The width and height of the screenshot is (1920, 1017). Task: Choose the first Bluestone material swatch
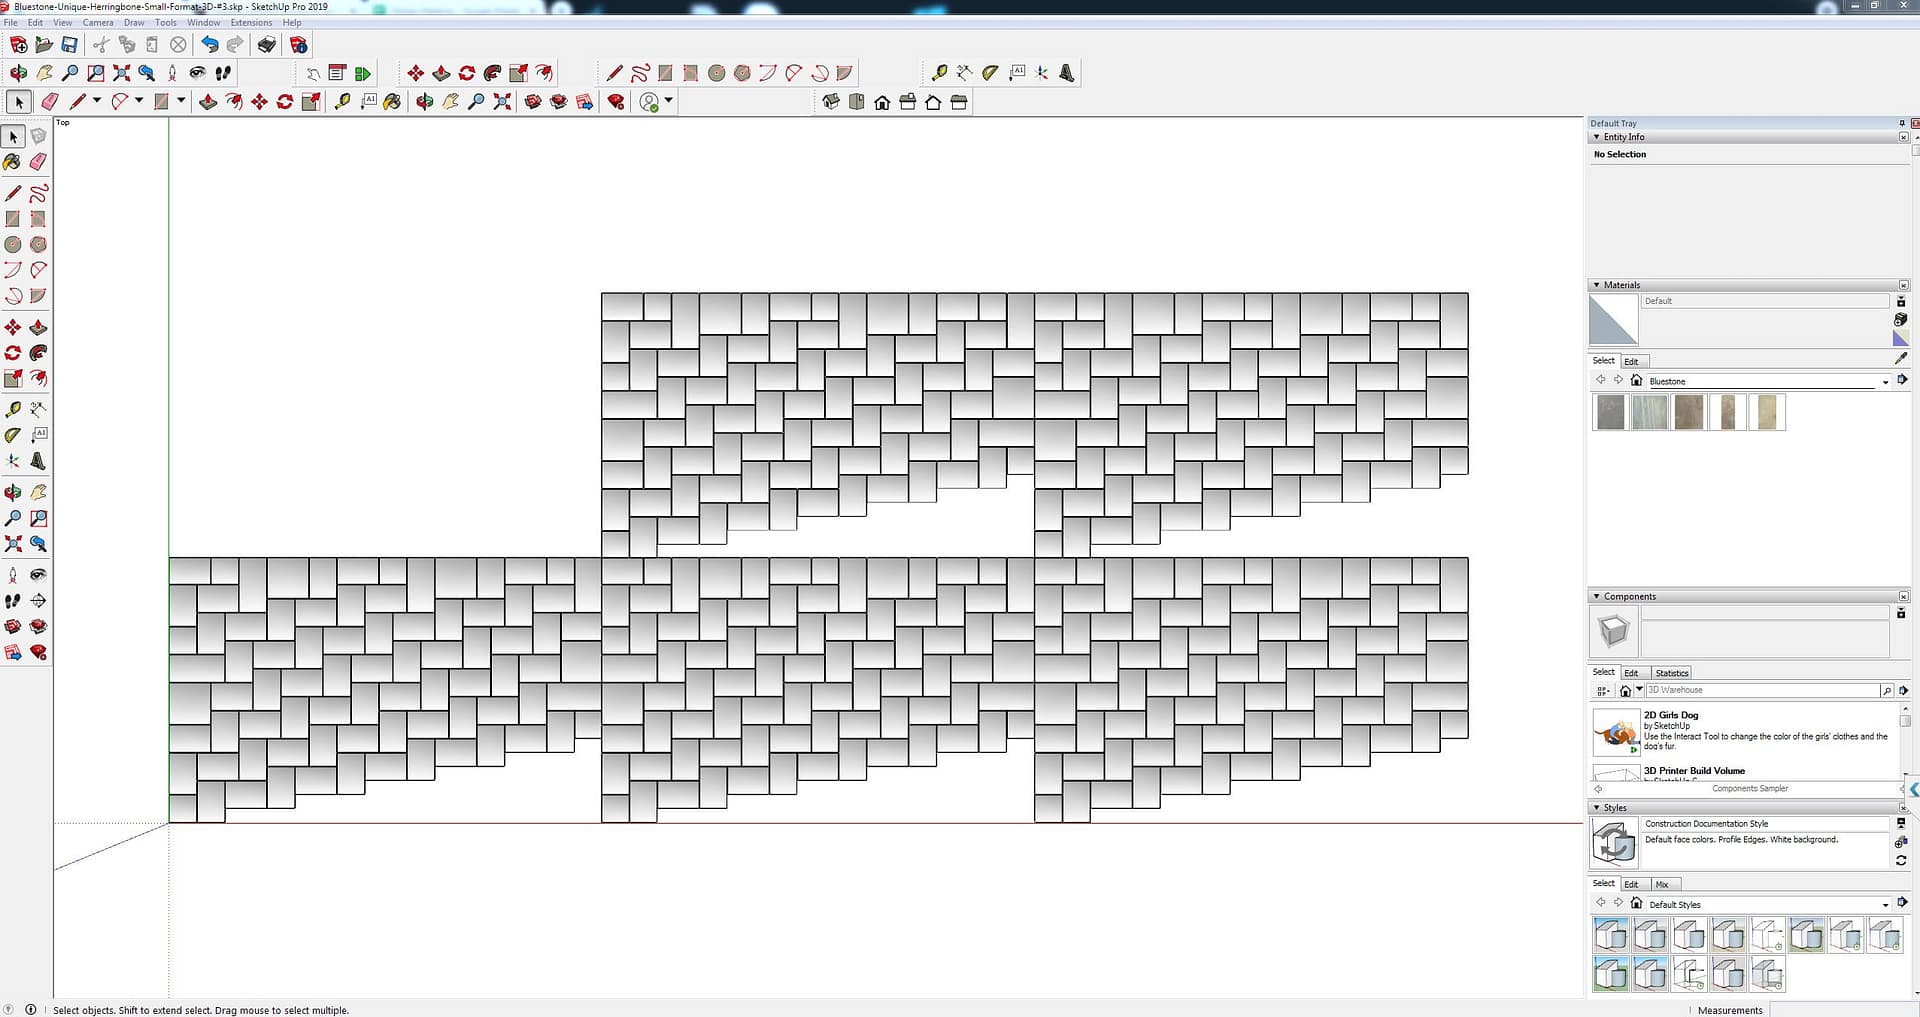pos(1610,412)
